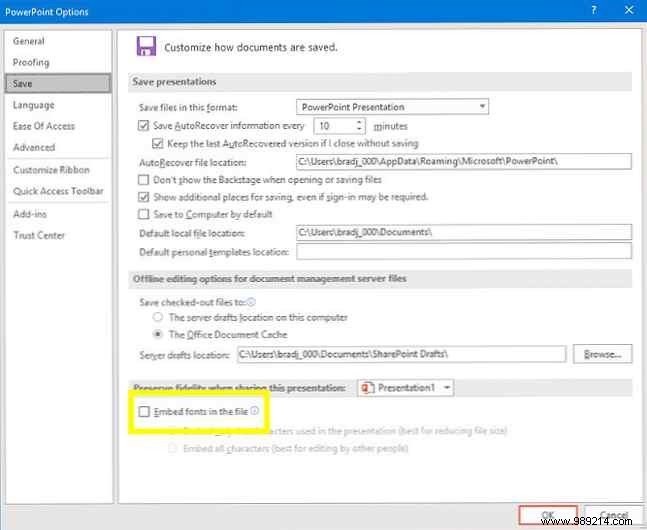Decrease AutoRecover minutes with down arrow
Viewport: 647px width, 530px height.
click(x=359, y=129)
